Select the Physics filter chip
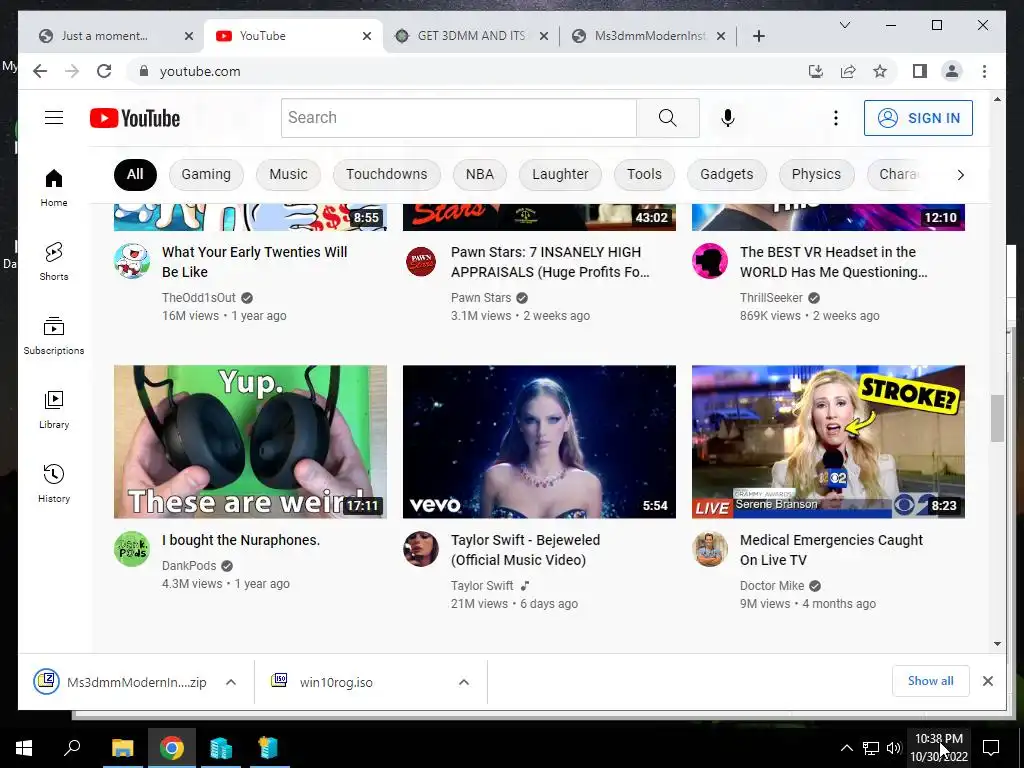 coord(816,174)
